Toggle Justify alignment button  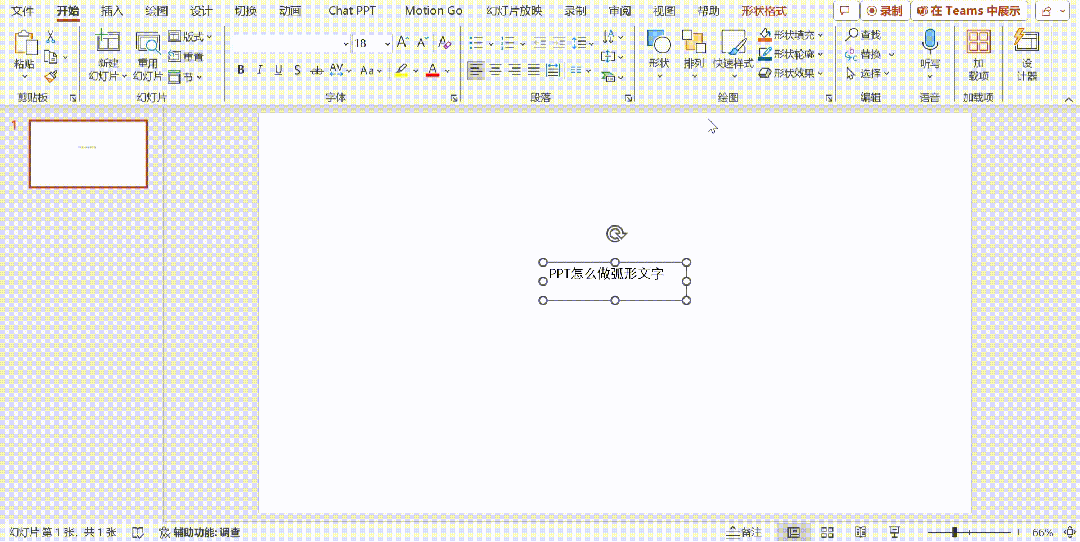533,70
